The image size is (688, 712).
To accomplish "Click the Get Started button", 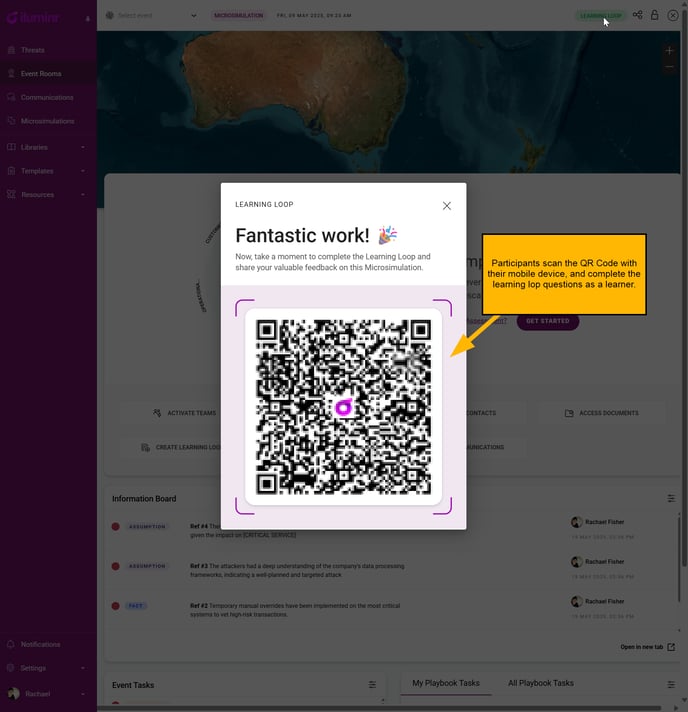I will (548, 321).
